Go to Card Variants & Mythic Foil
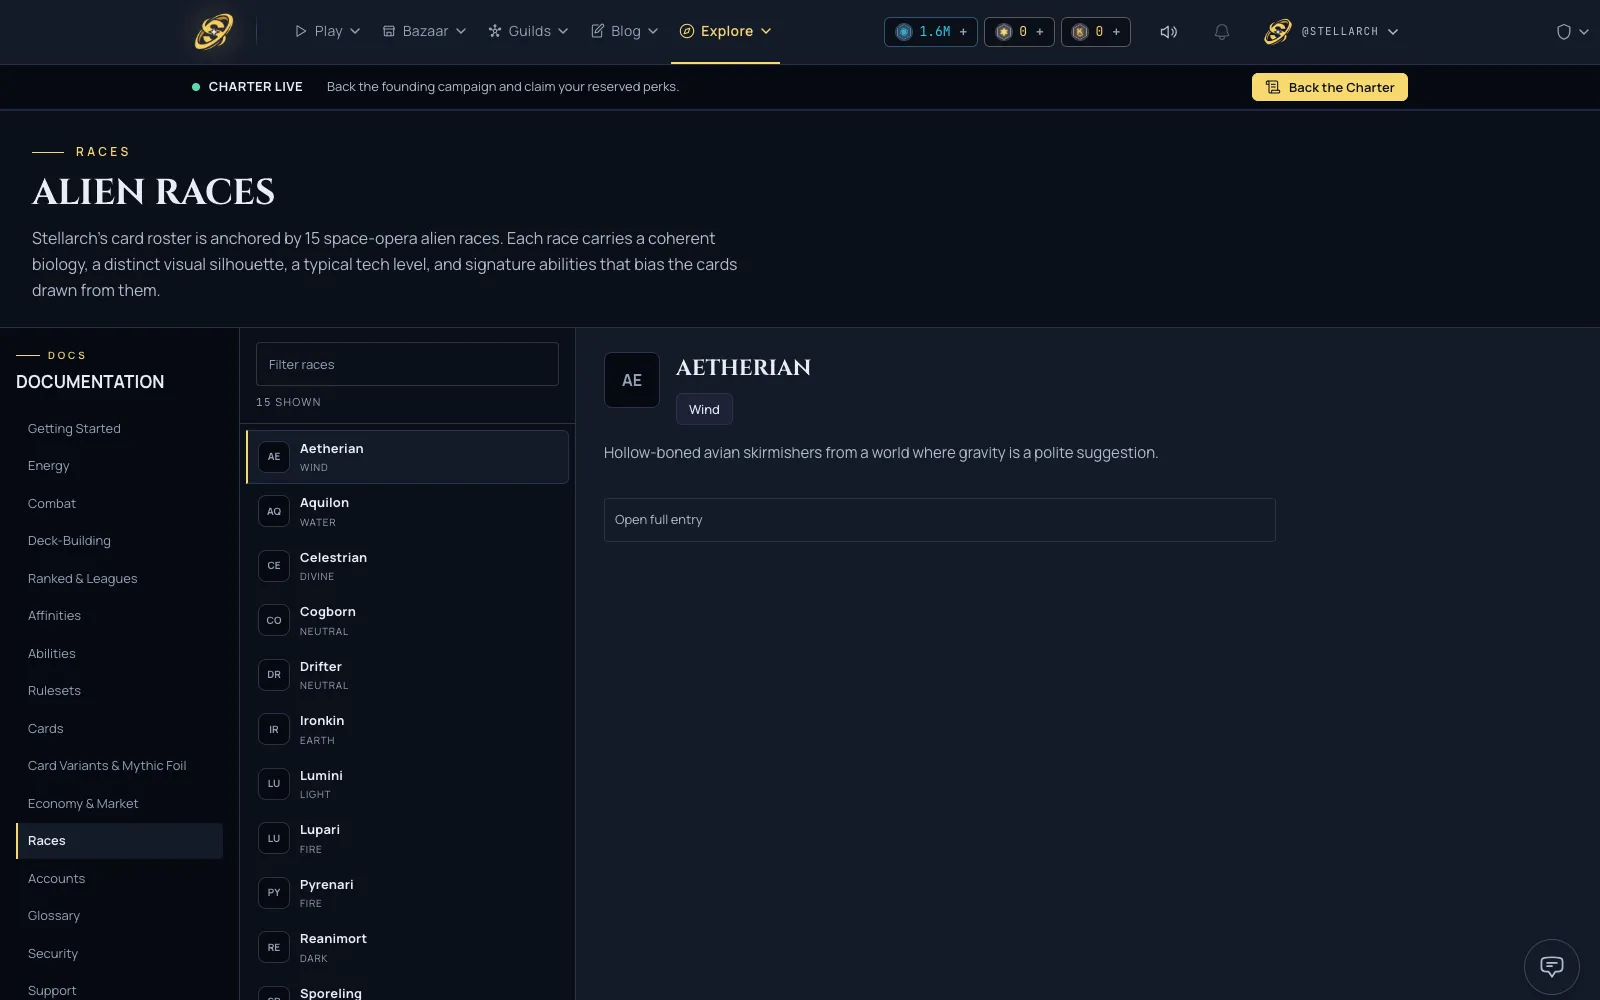Screen dimensions: 1600x1000 click(x=107, y=766)
